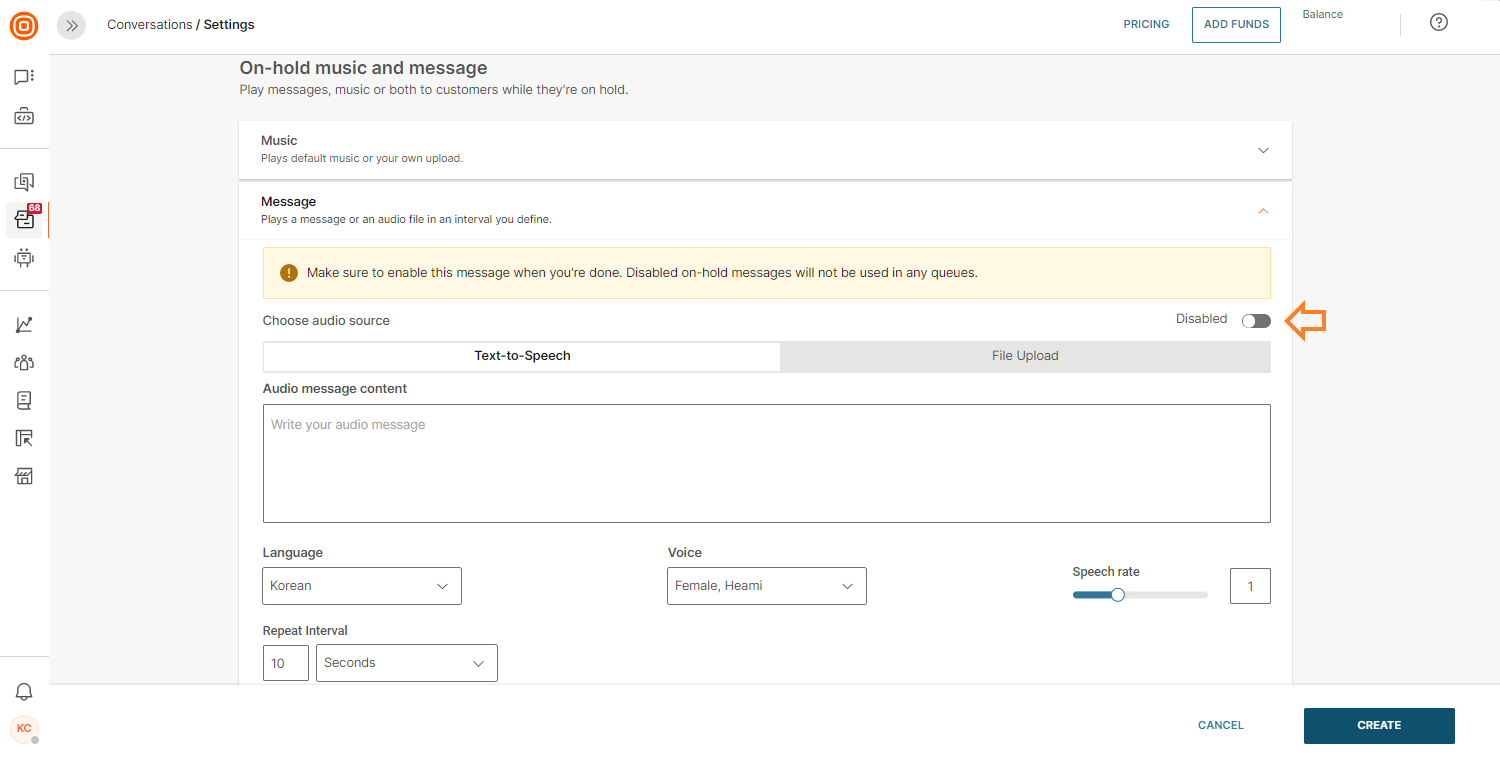
Task: Click the Speech rate slider handle
Action: pyautogui.click(x=1118, y=595)
